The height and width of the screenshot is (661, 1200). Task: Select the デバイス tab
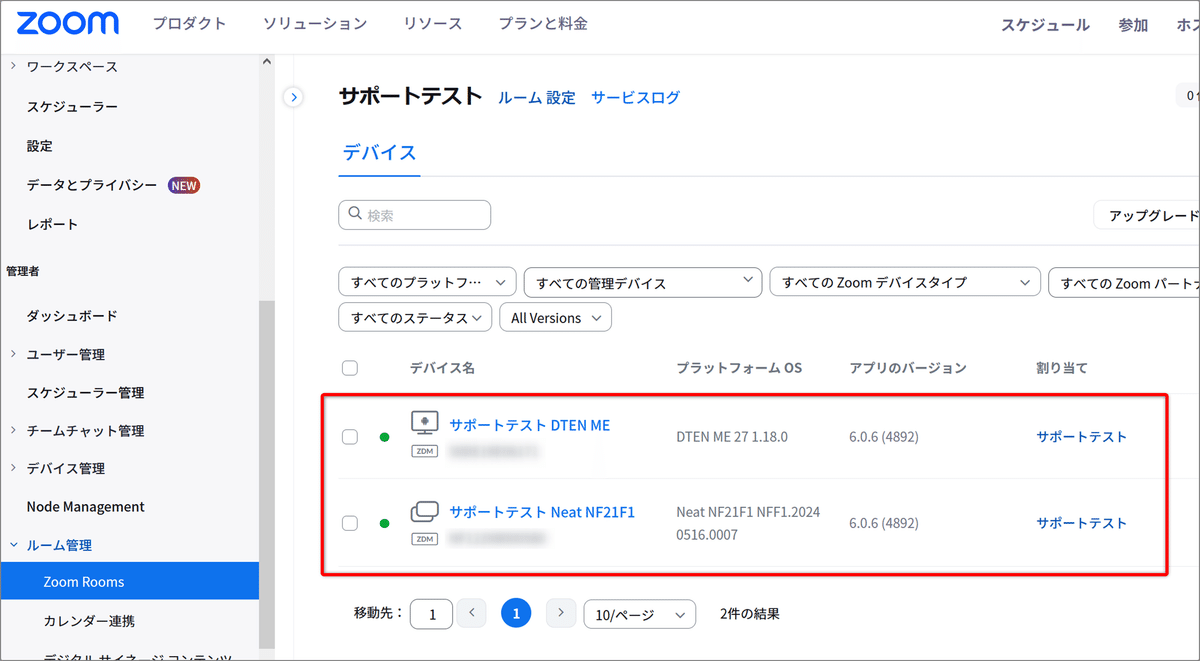379,153
